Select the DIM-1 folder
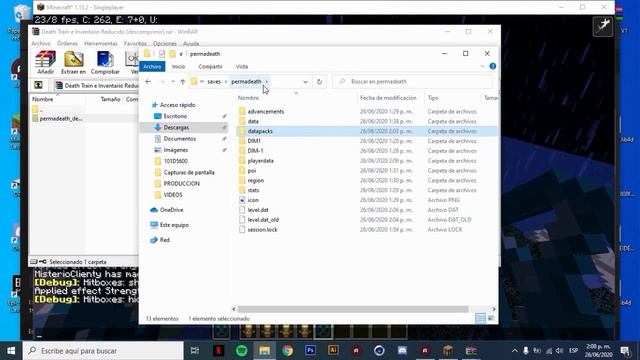 pos(255,151)
